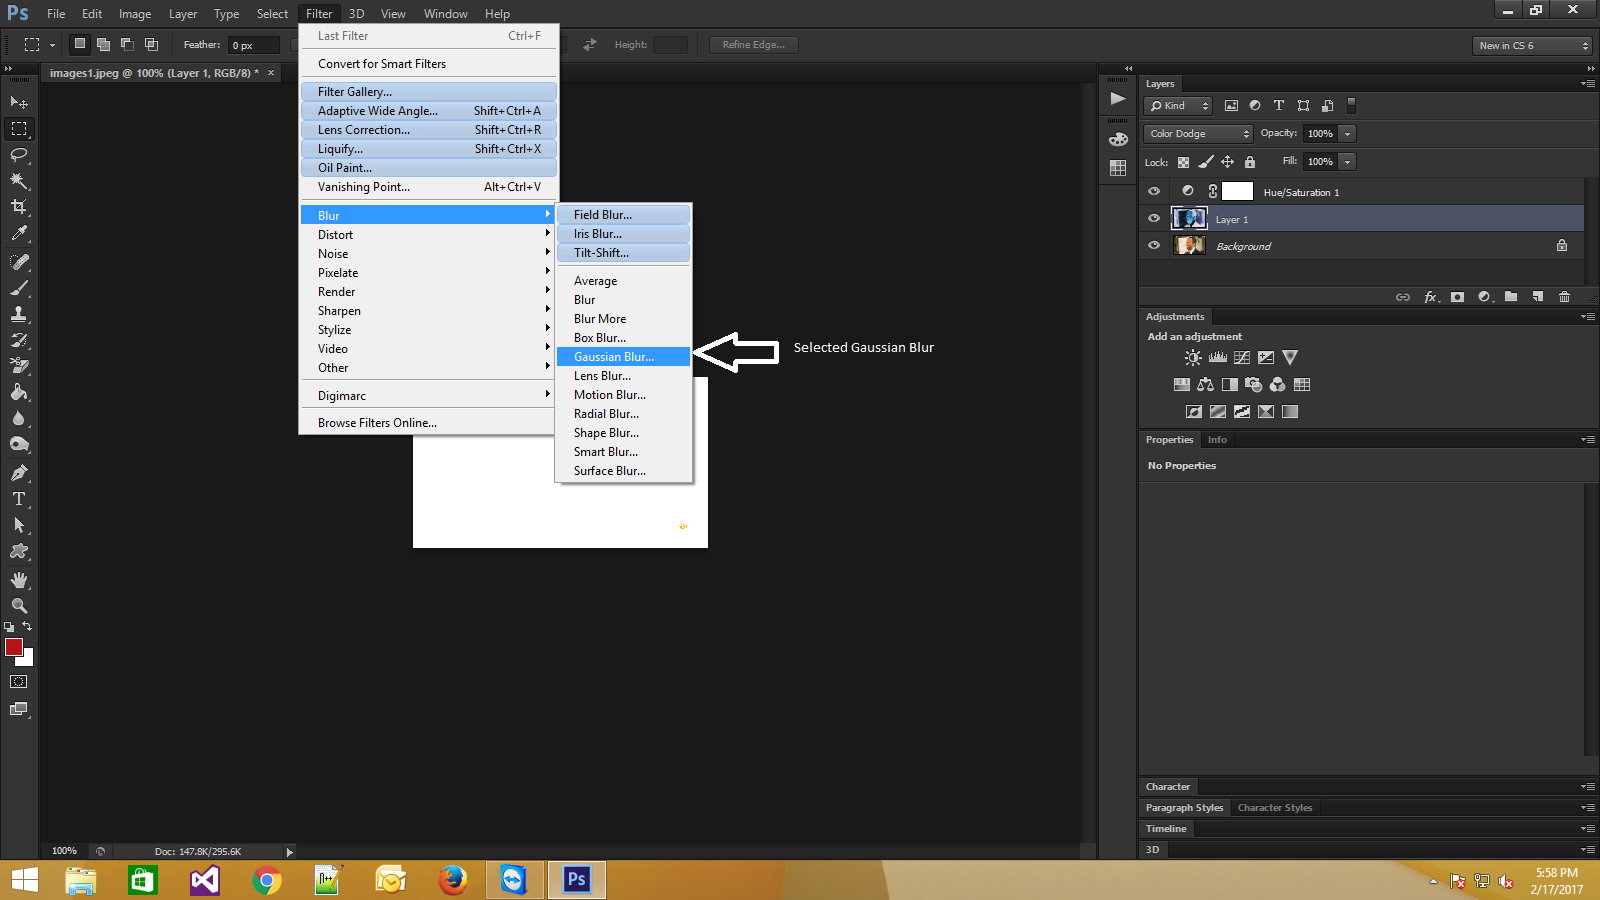The height and width of the screenshot is (900, 1600).
Task: Hide the Background layer eye icon
Action: [x=1154, y=245]
